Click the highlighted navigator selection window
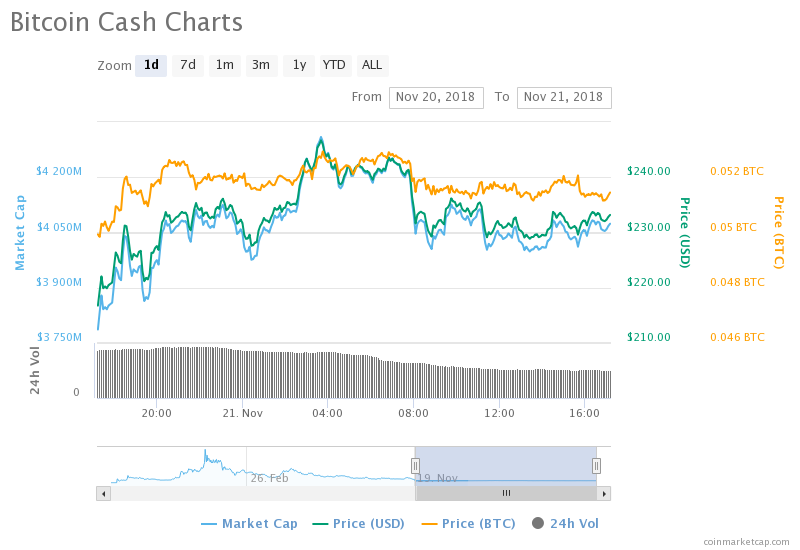 pyautogui.click(x=506, y=464)
